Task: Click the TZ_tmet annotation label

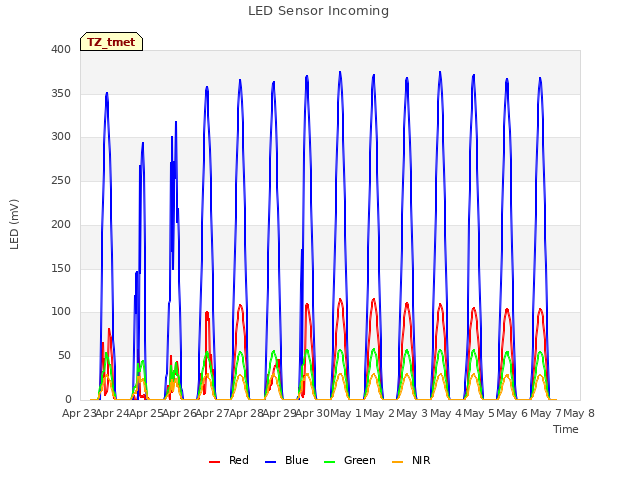Action: [x=111, y=42]
